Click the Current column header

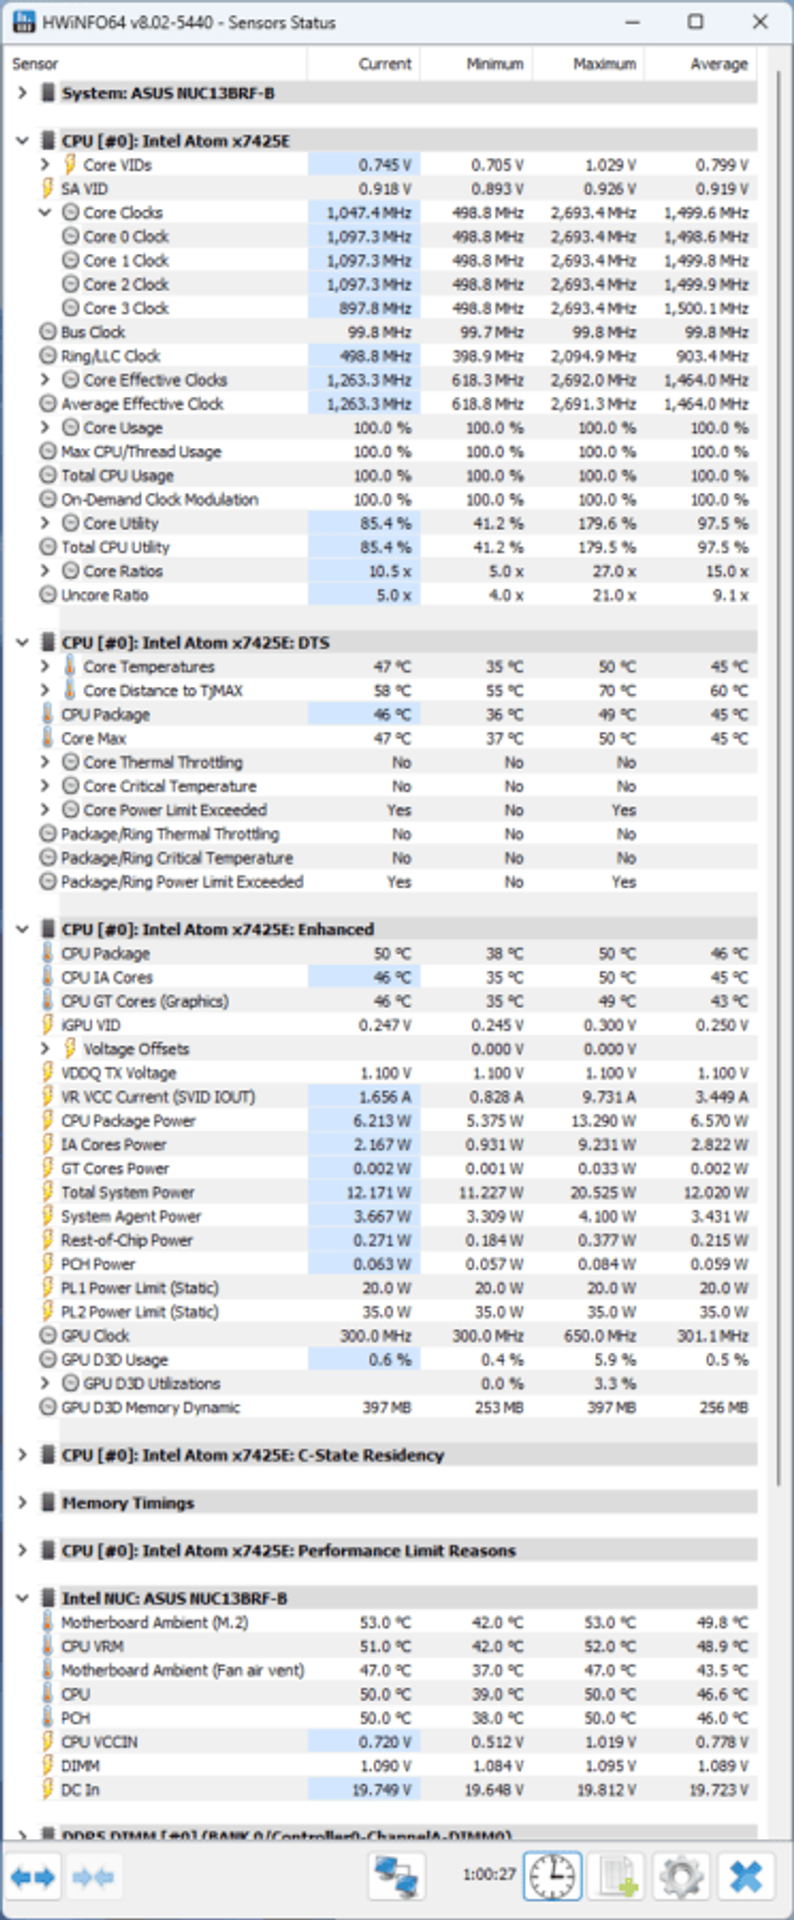coord(364,63)
